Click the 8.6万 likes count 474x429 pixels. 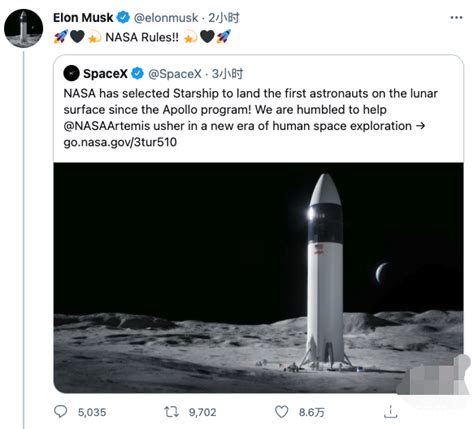tap(311, 412)
